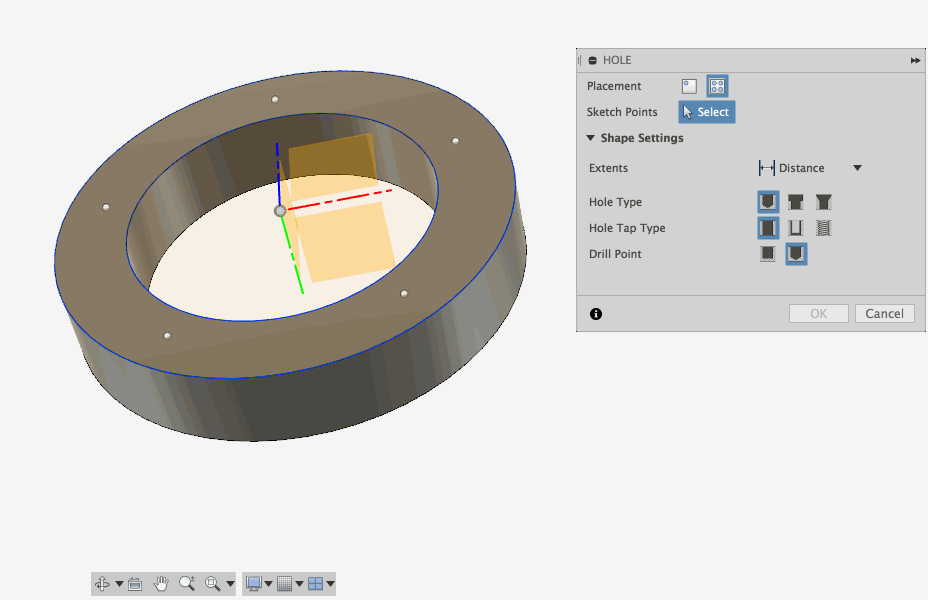
Task: Set Hole Type to countersink
Action: point(824,202)
